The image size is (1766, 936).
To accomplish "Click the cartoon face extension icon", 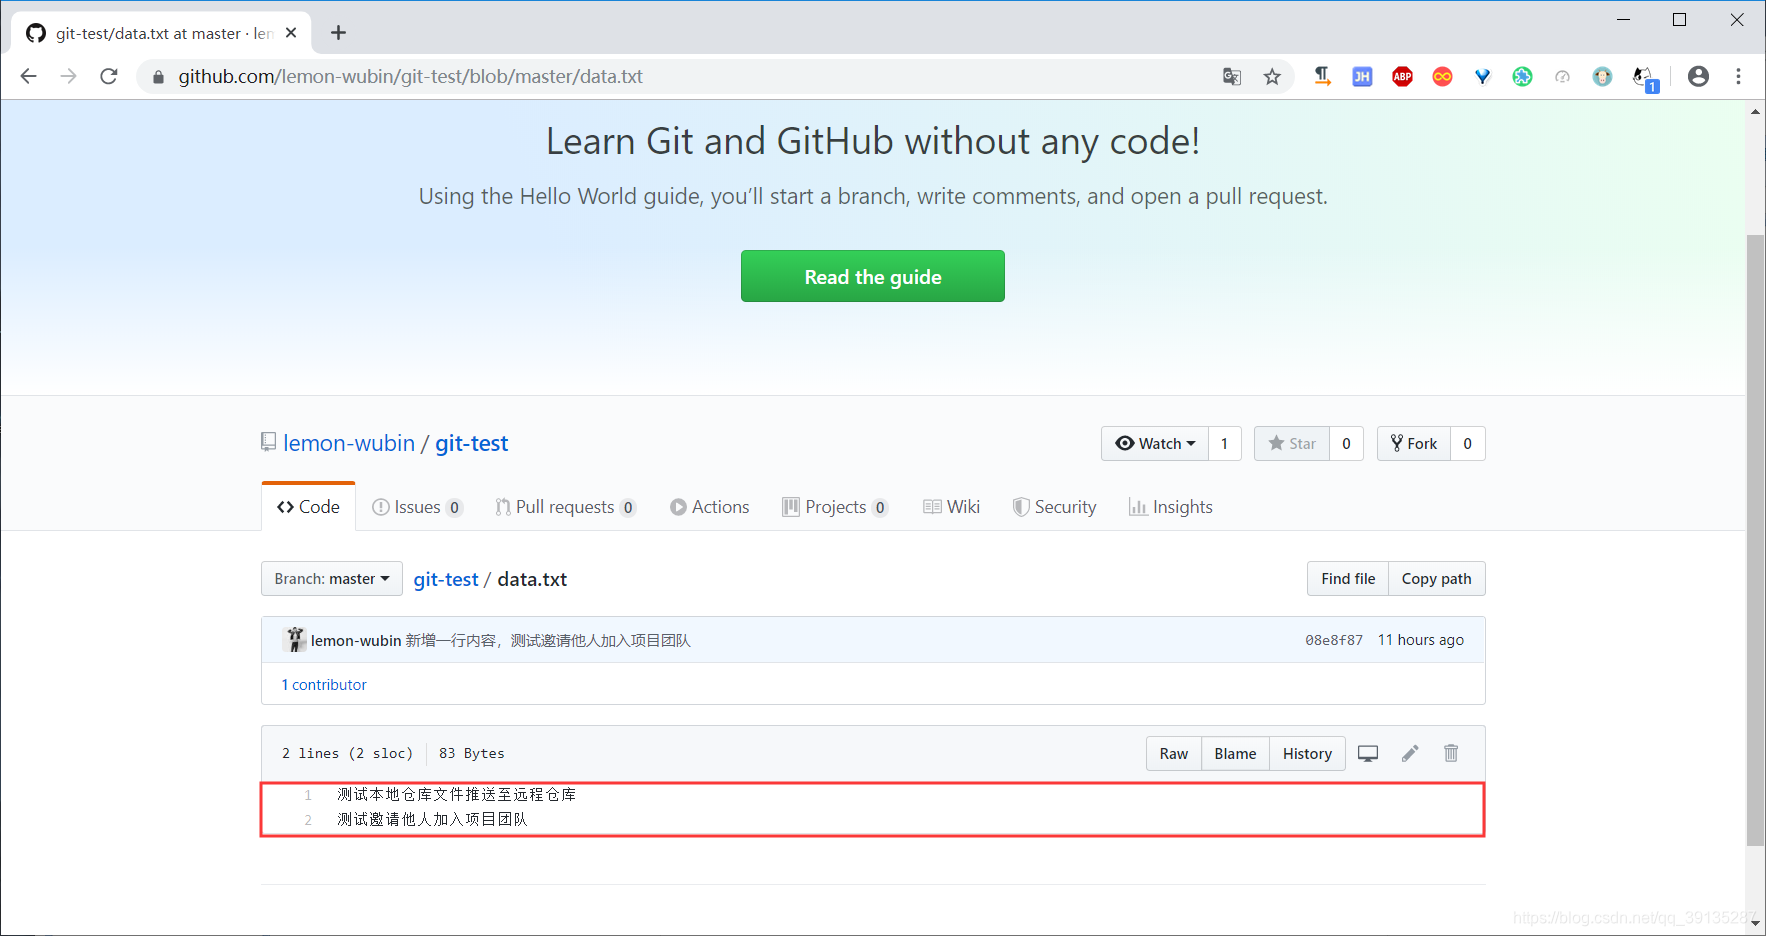I will click(1602, 77).
